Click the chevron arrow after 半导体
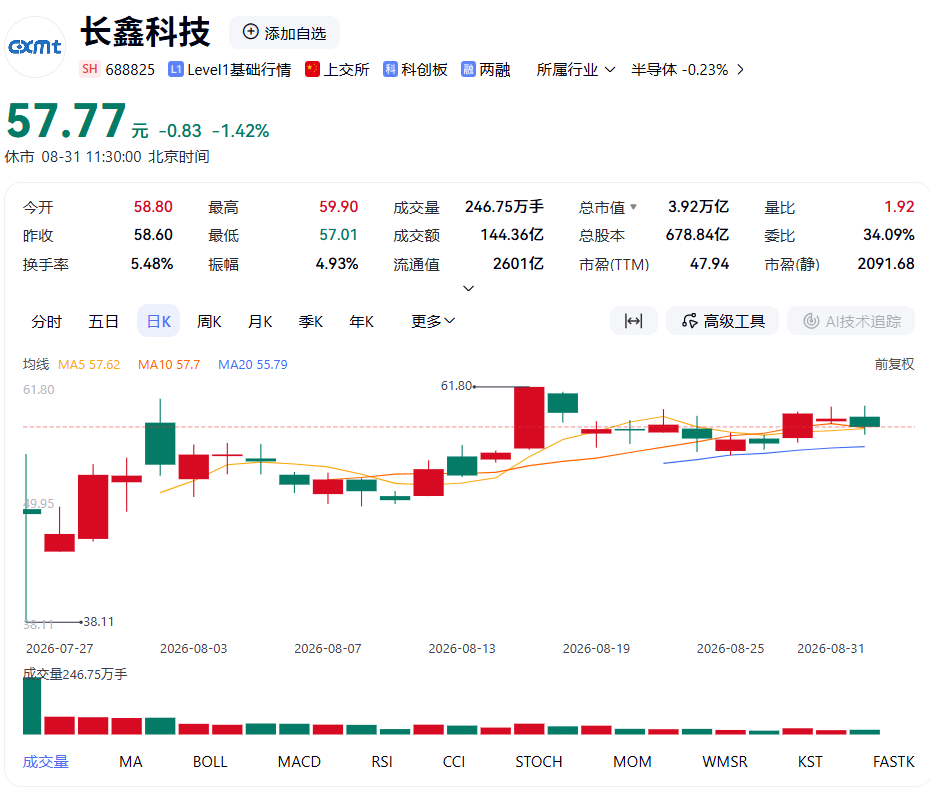This screenshot has height=790, width=930. coord(740,70)
